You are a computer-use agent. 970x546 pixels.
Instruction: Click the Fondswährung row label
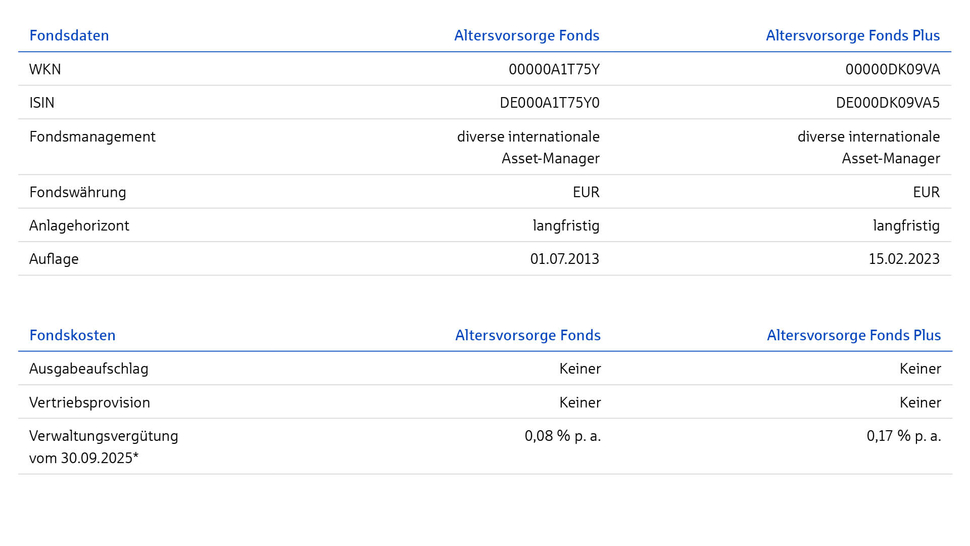[77, 192]
